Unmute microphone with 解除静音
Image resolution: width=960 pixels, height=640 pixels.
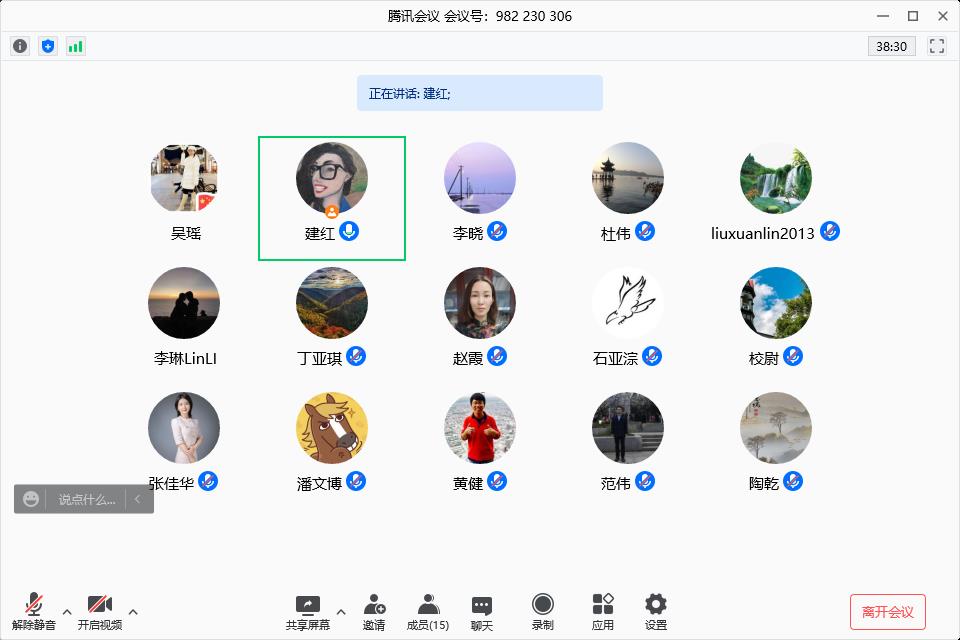[x=34, y=611]
